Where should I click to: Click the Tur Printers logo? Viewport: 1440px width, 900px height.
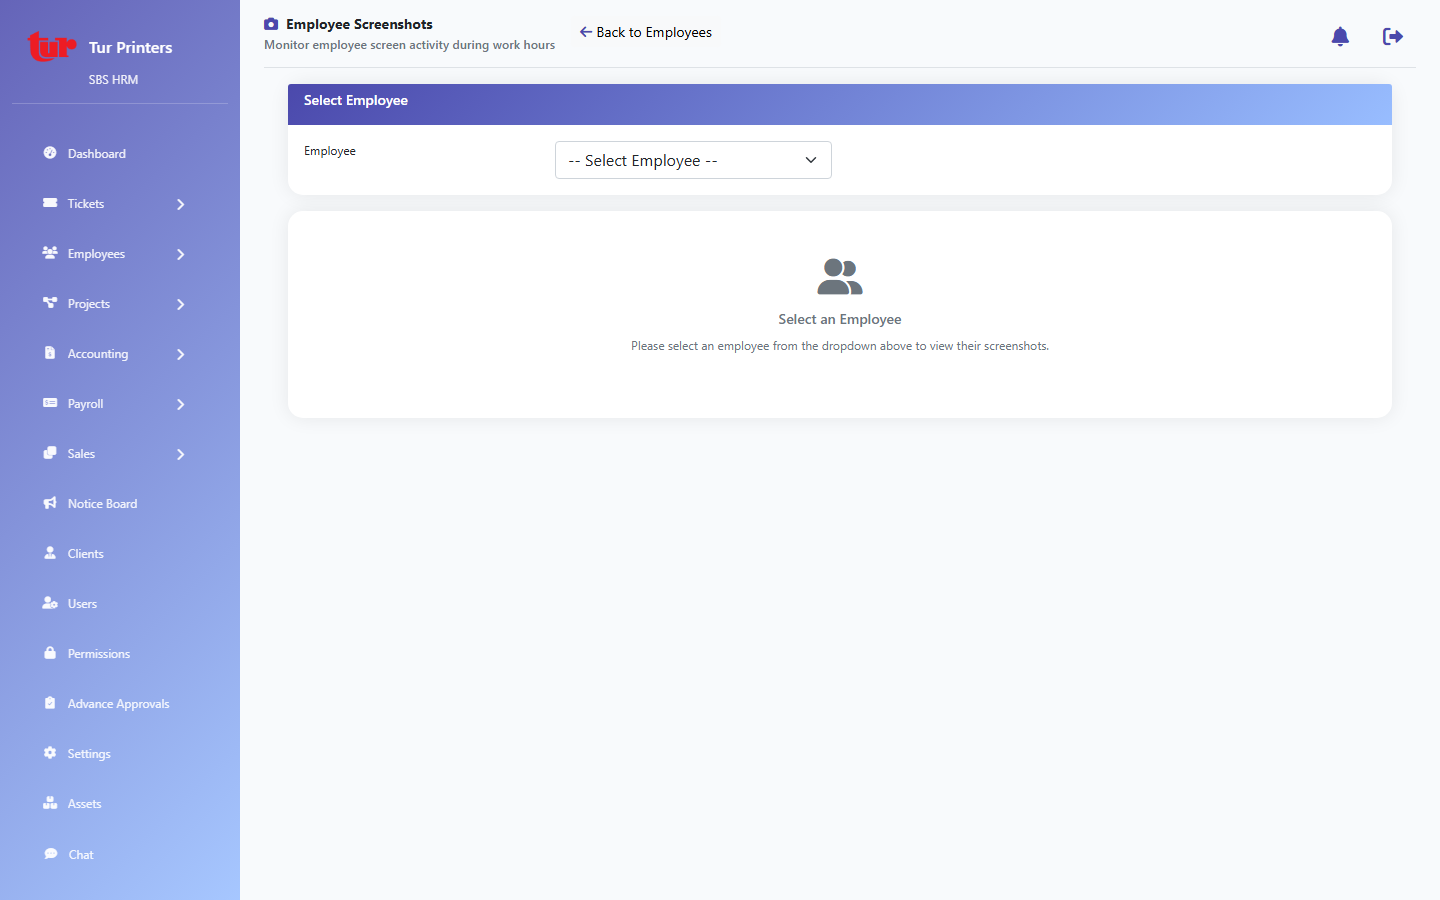pos(51,46)
